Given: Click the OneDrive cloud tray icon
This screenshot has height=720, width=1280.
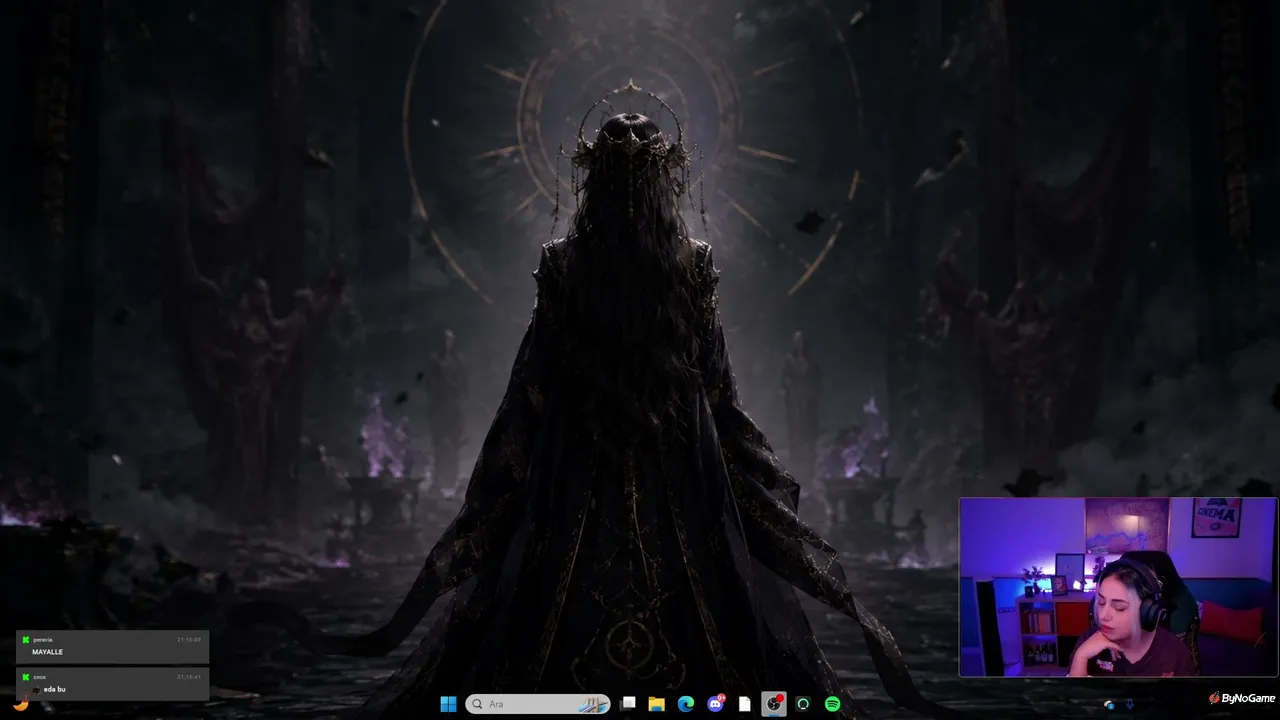Looking at the screenshot, I should [x=1109, y=705].
